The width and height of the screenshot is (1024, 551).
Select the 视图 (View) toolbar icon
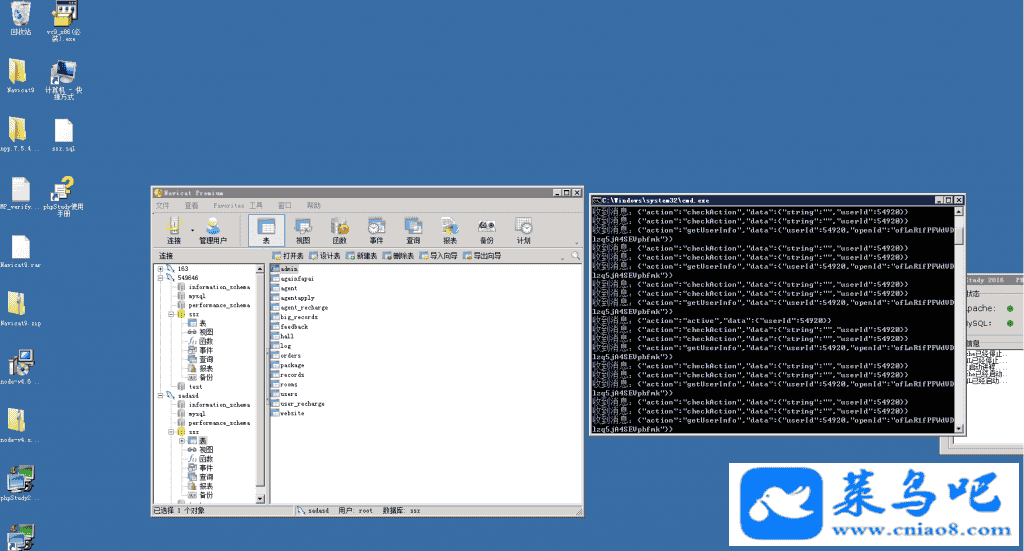pos(303,229)
